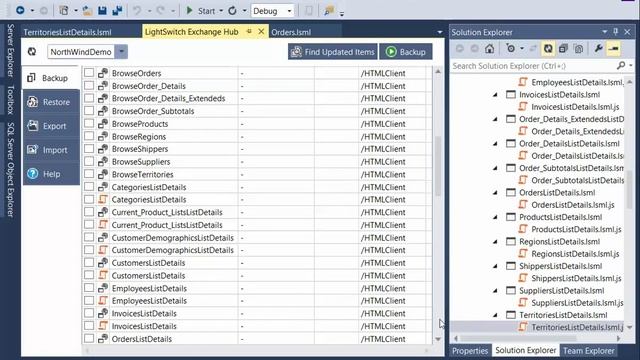Click the Start debugging button

click(200, 11)
